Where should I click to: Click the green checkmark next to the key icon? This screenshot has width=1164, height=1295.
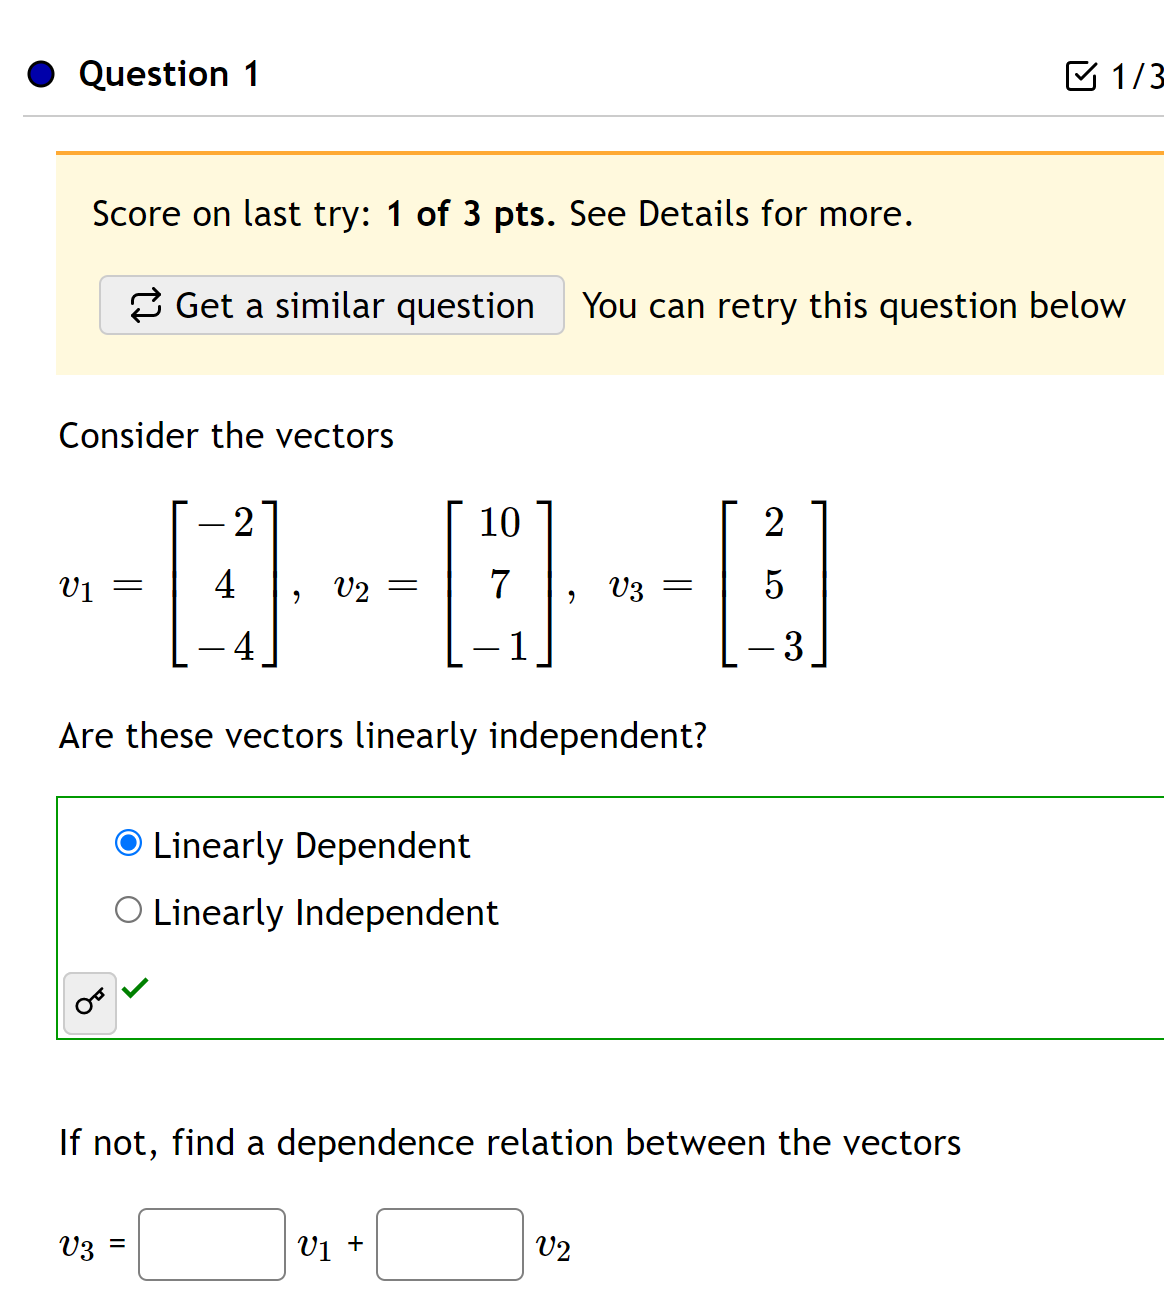coord(137,988)
